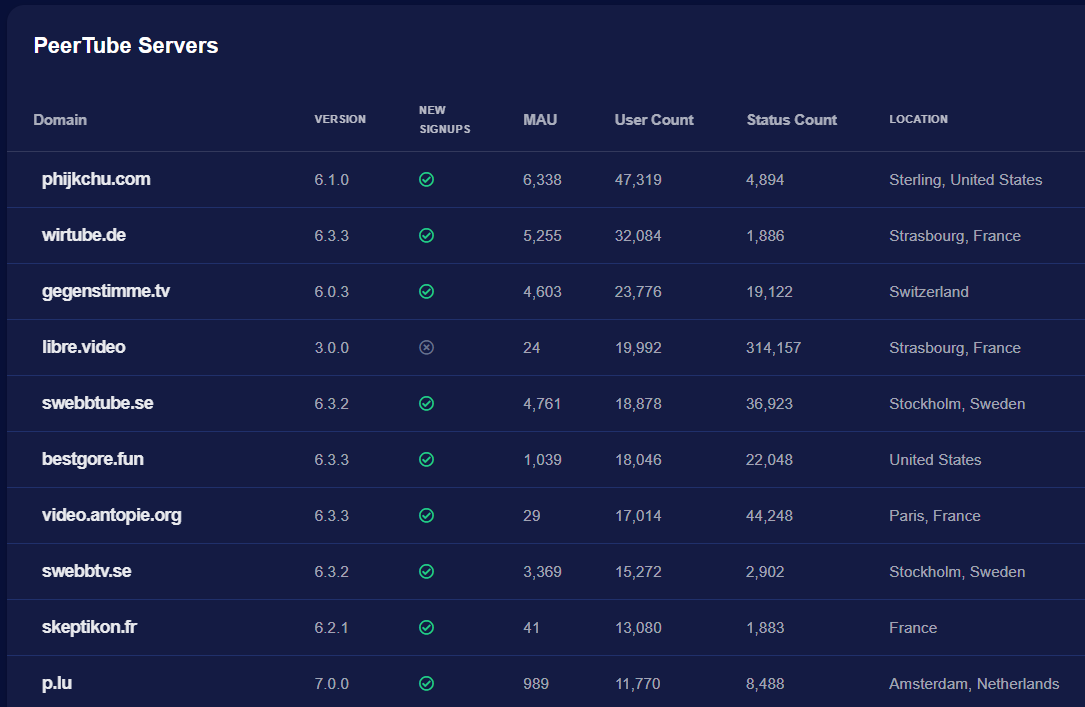Sort by the User Count header
The image size is (1085, 707).
(654, 120)
